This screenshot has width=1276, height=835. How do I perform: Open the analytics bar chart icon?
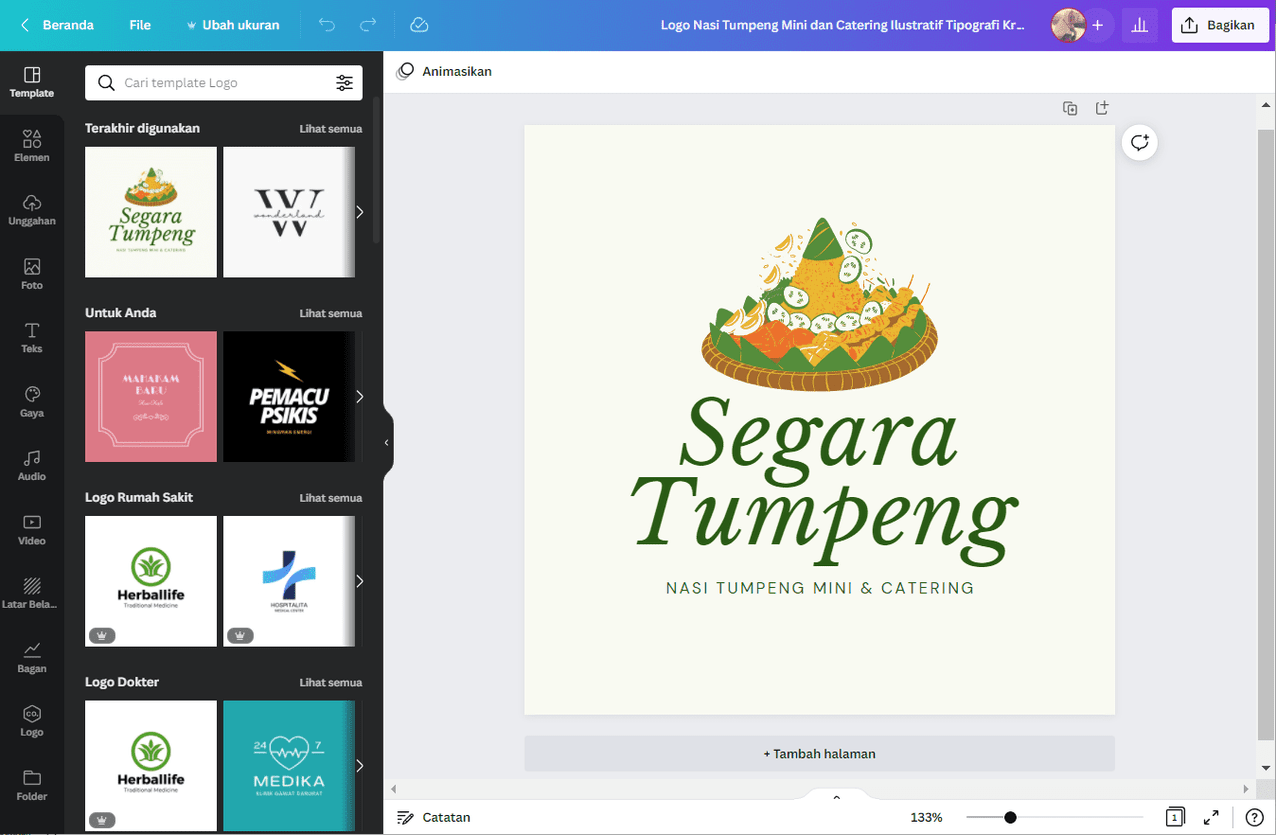(1139, 26)
